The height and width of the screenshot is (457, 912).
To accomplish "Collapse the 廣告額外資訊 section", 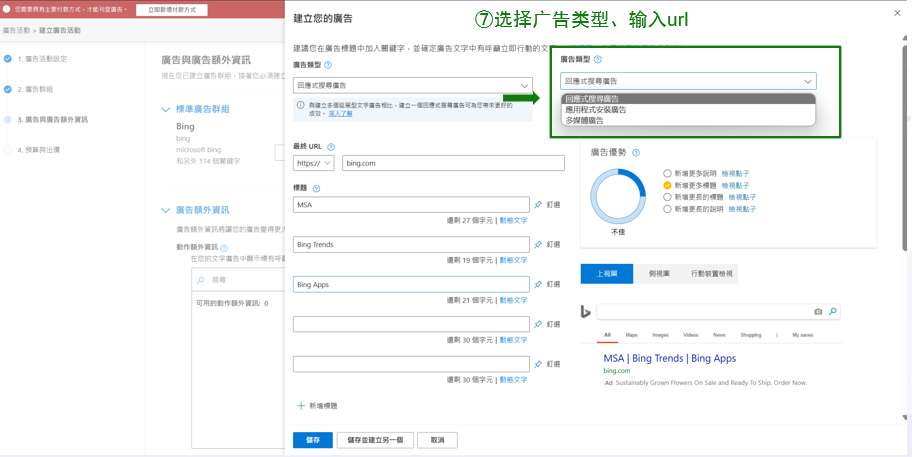I will click(166, 210).
